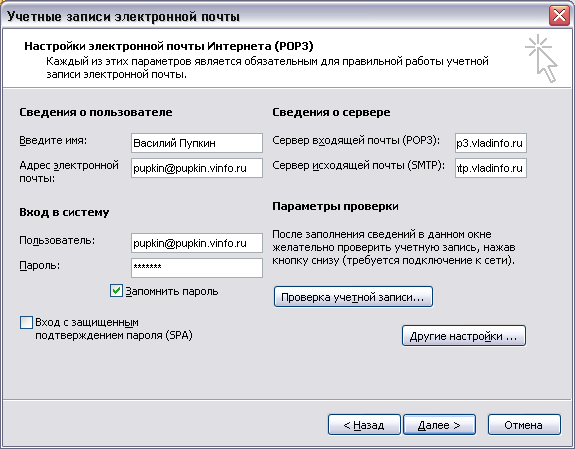Click the masked Пароль password field
575x449 pixels.
197,268
